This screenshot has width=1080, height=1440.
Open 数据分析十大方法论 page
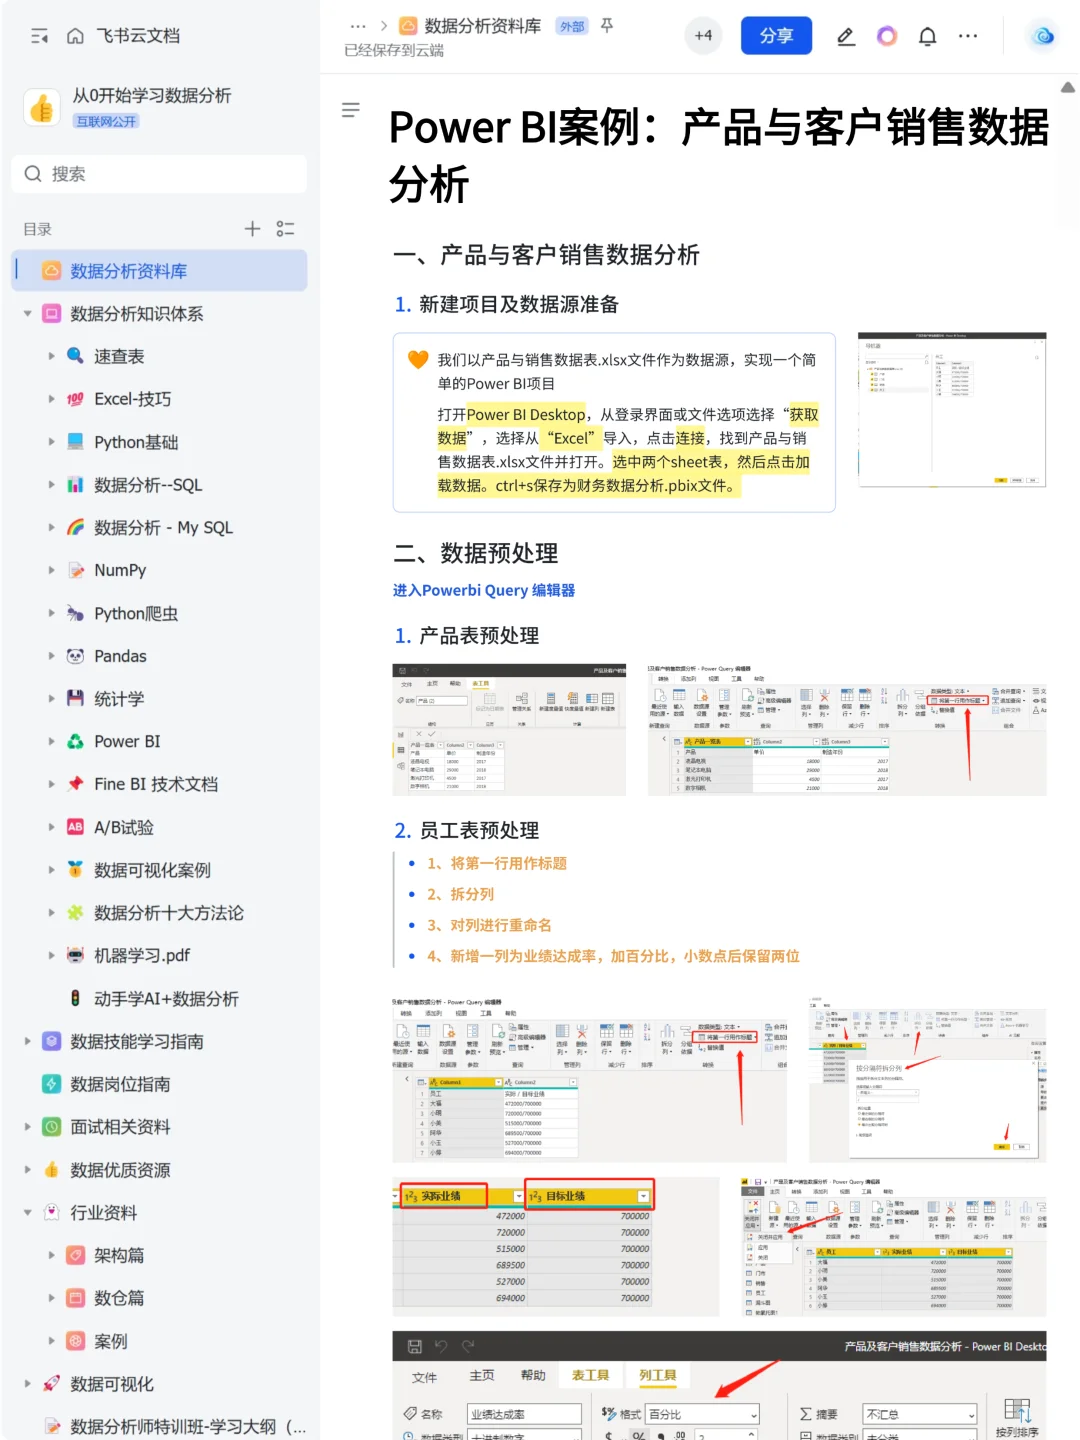(168, 913)
